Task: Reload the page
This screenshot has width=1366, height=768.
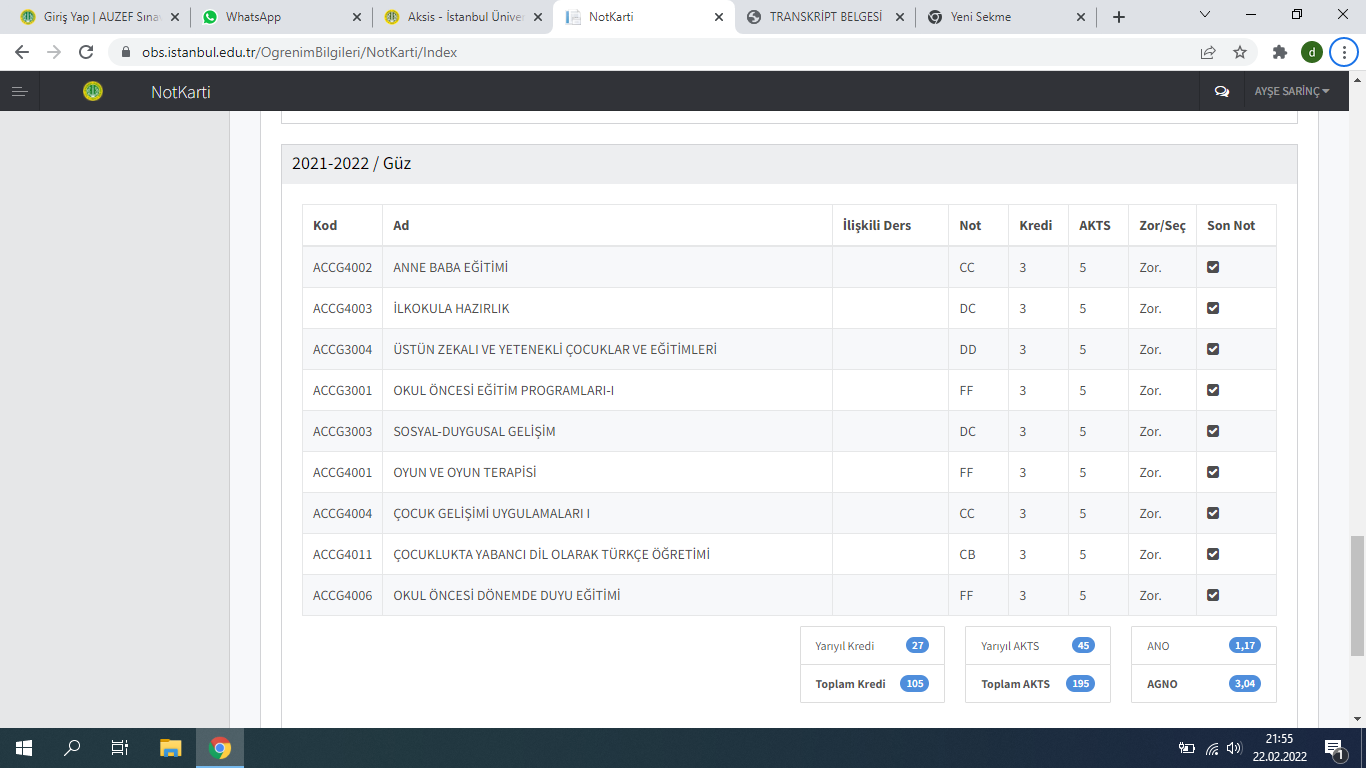Action: pyautogui.click(x=86, y=52)
